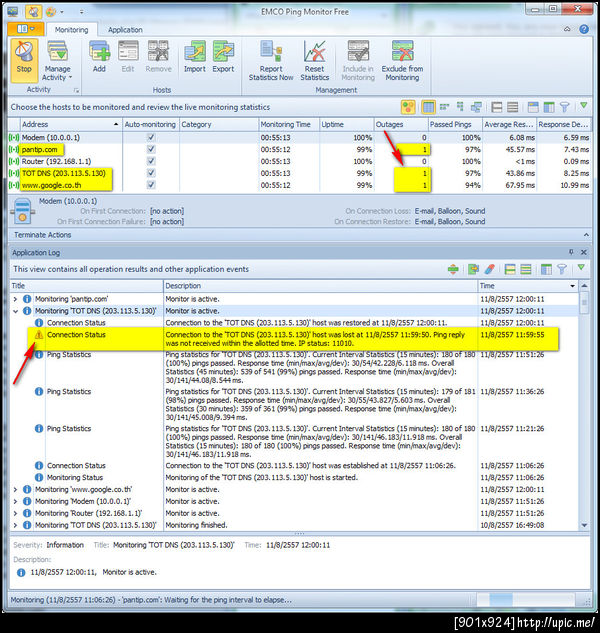Pin the Application Log panel

click(571, 252)
